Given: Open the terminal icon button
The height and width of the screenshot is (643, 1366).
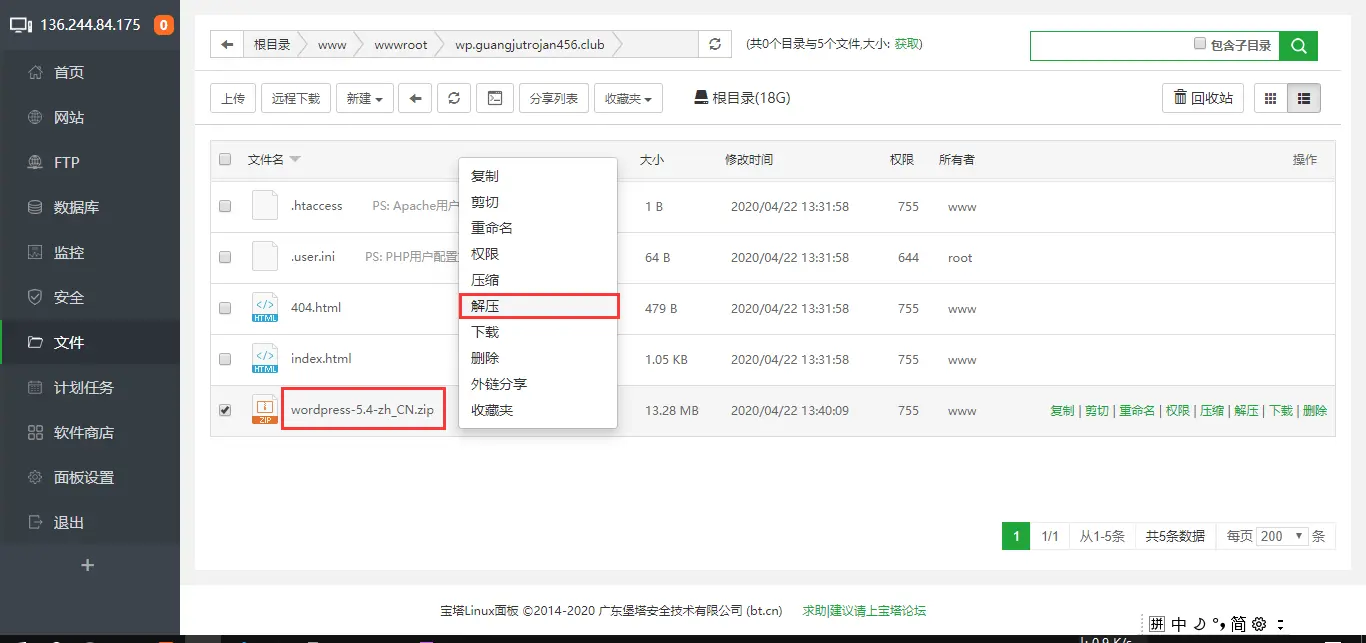Looking at the screenshot, I should pyautogui.click(x=494, y=98).
